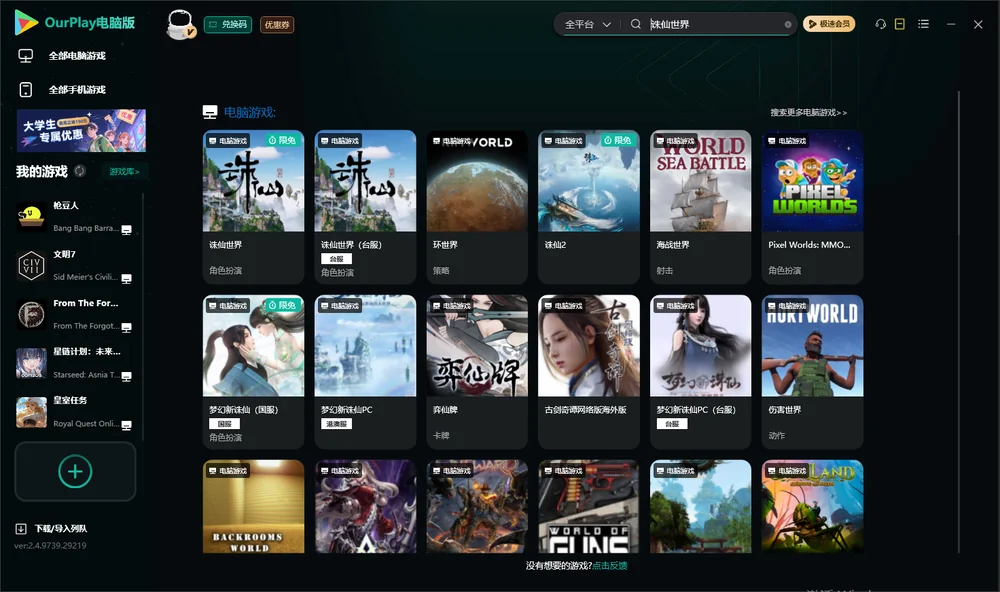Open the 诛仙2 game card
The height and width of the screenshot is (592, 1000).
[x=589, y=207]
